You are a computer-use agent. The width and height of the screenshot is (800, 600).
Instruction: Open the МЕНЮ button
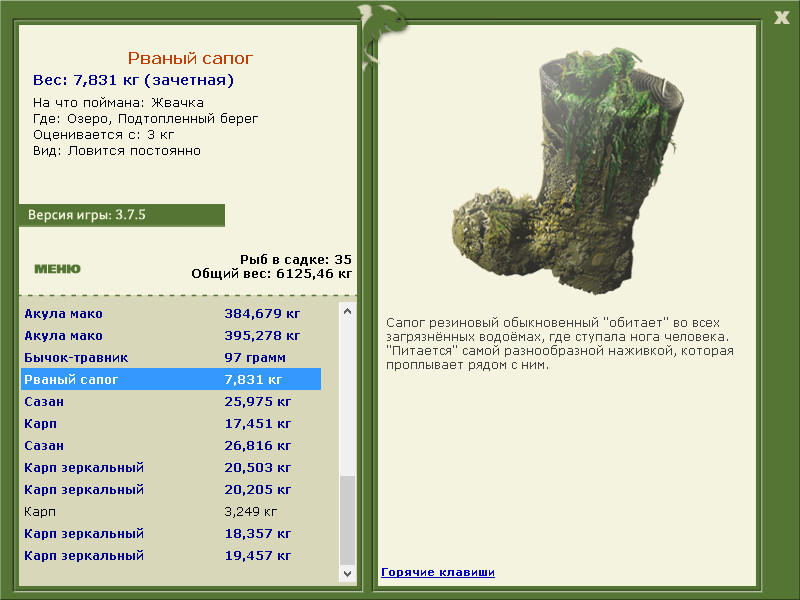pos(57,268)
